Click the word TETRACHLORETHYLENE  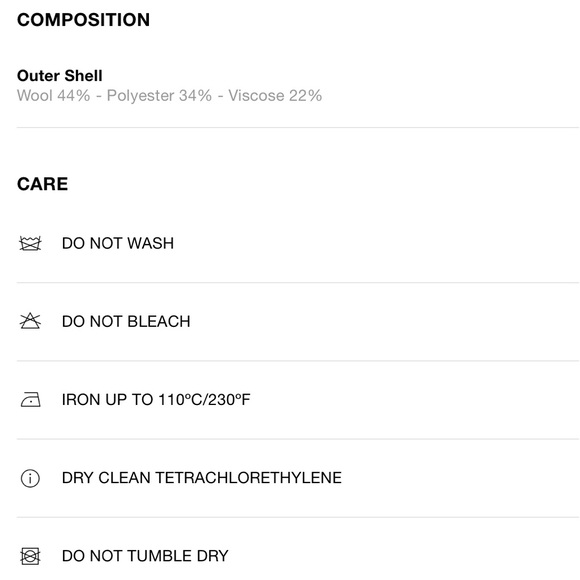[249, 478]
